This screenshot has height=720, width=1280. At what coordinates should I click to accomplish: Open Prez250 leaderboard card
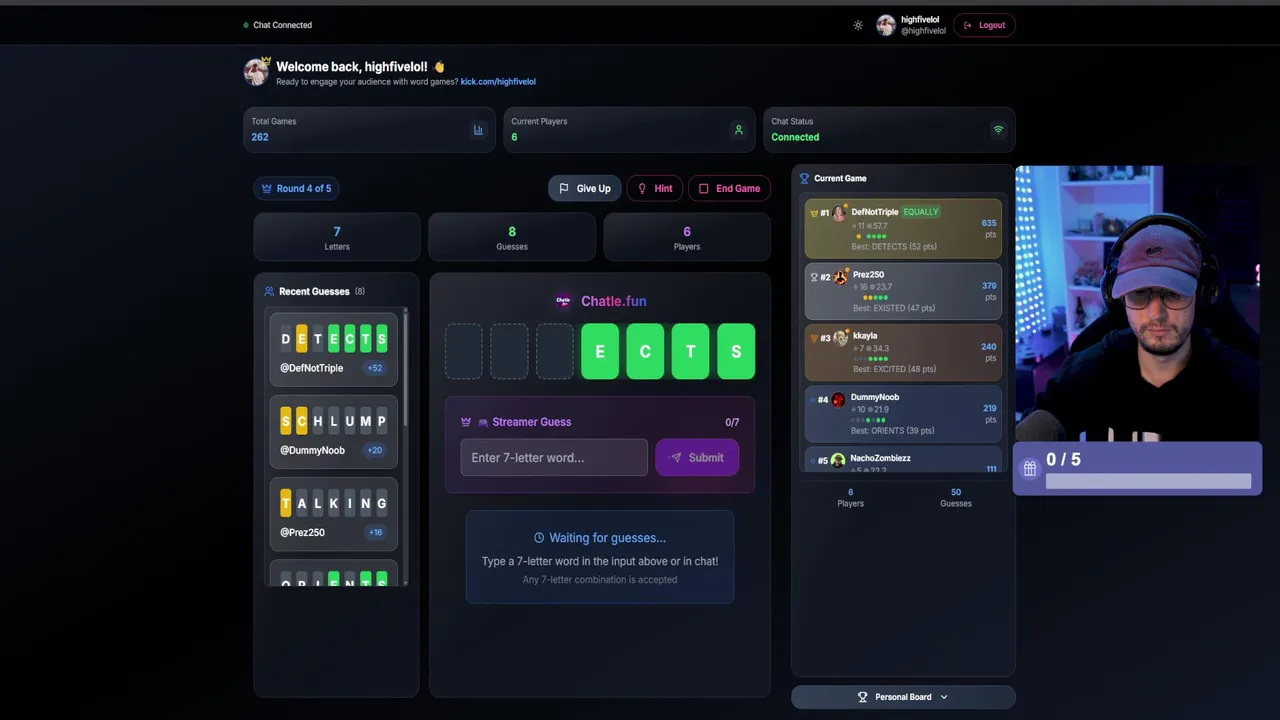click(903, 291)
